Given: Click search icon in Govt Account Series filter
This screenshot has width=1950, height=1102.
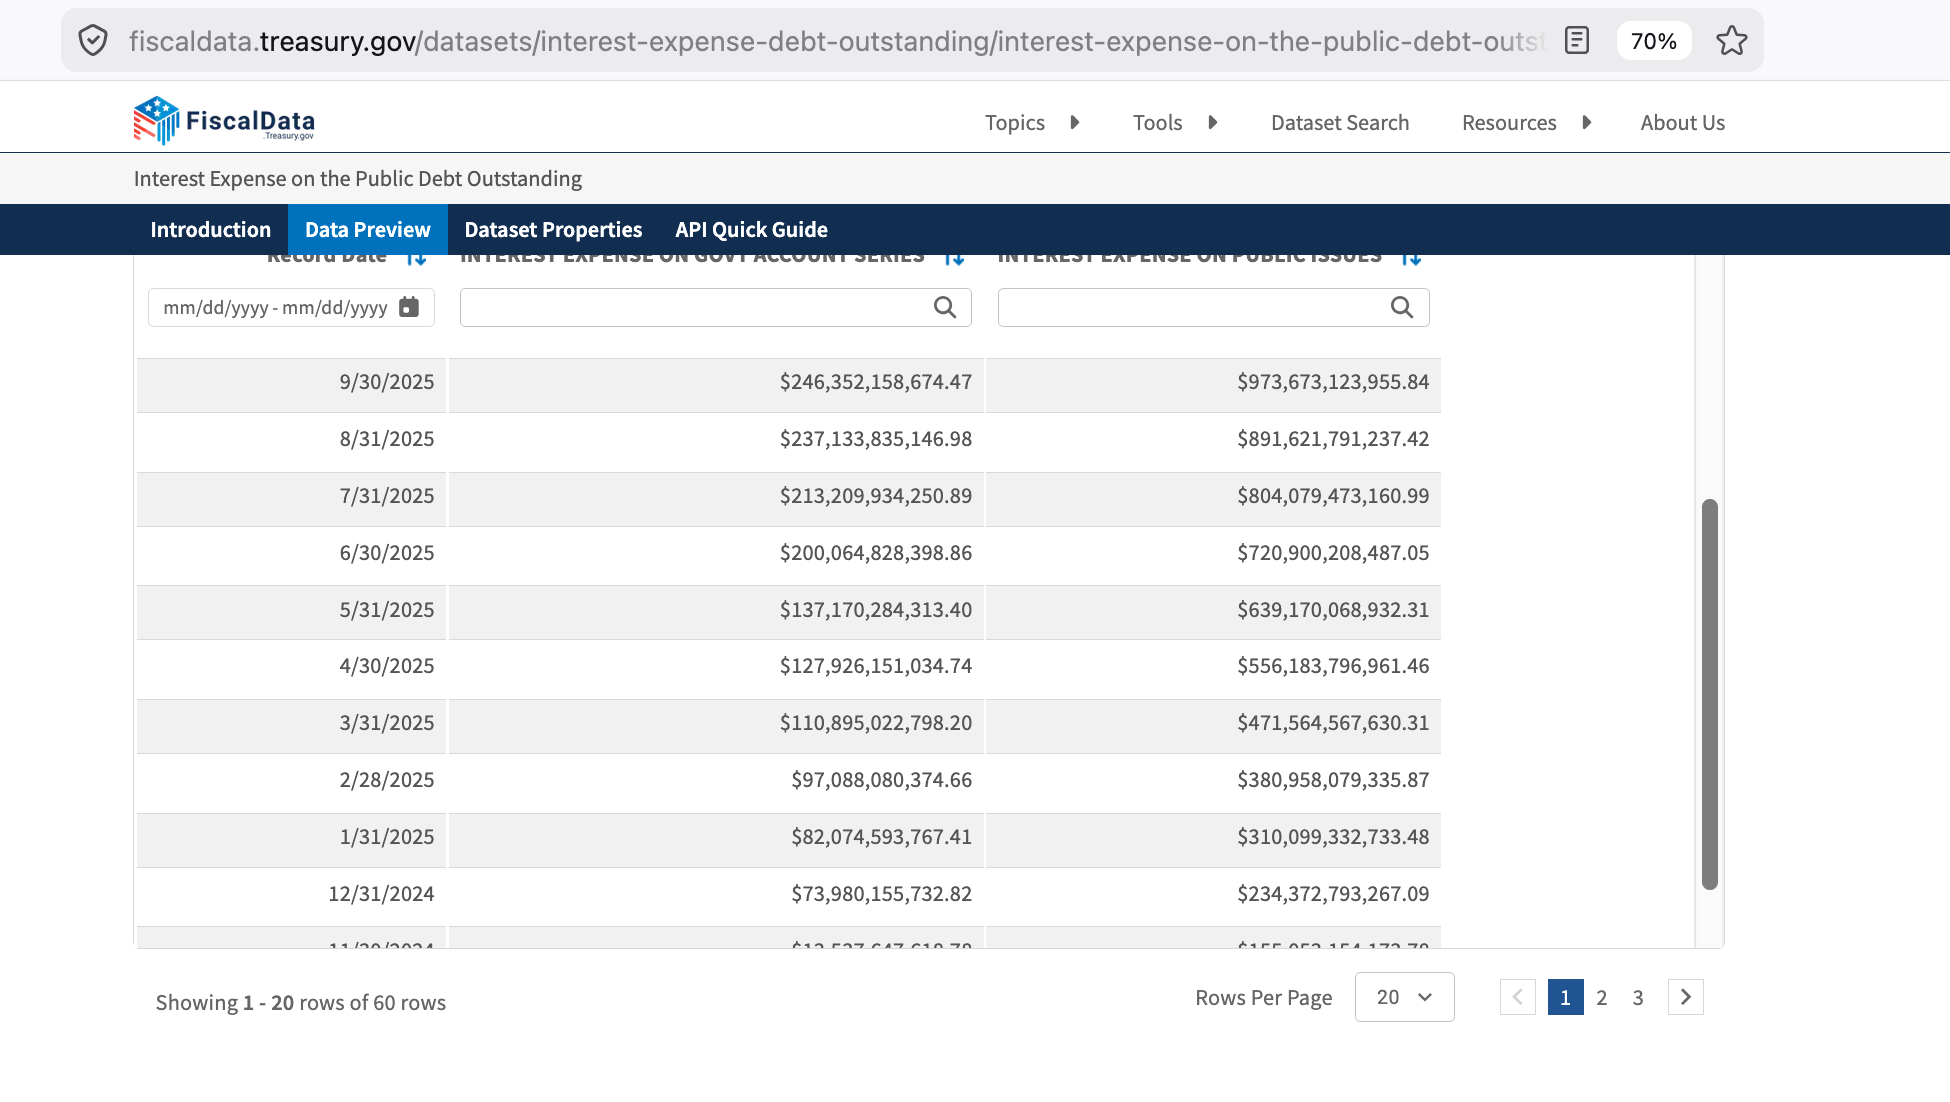Looking at the screenshot, I should click(945, 307).
